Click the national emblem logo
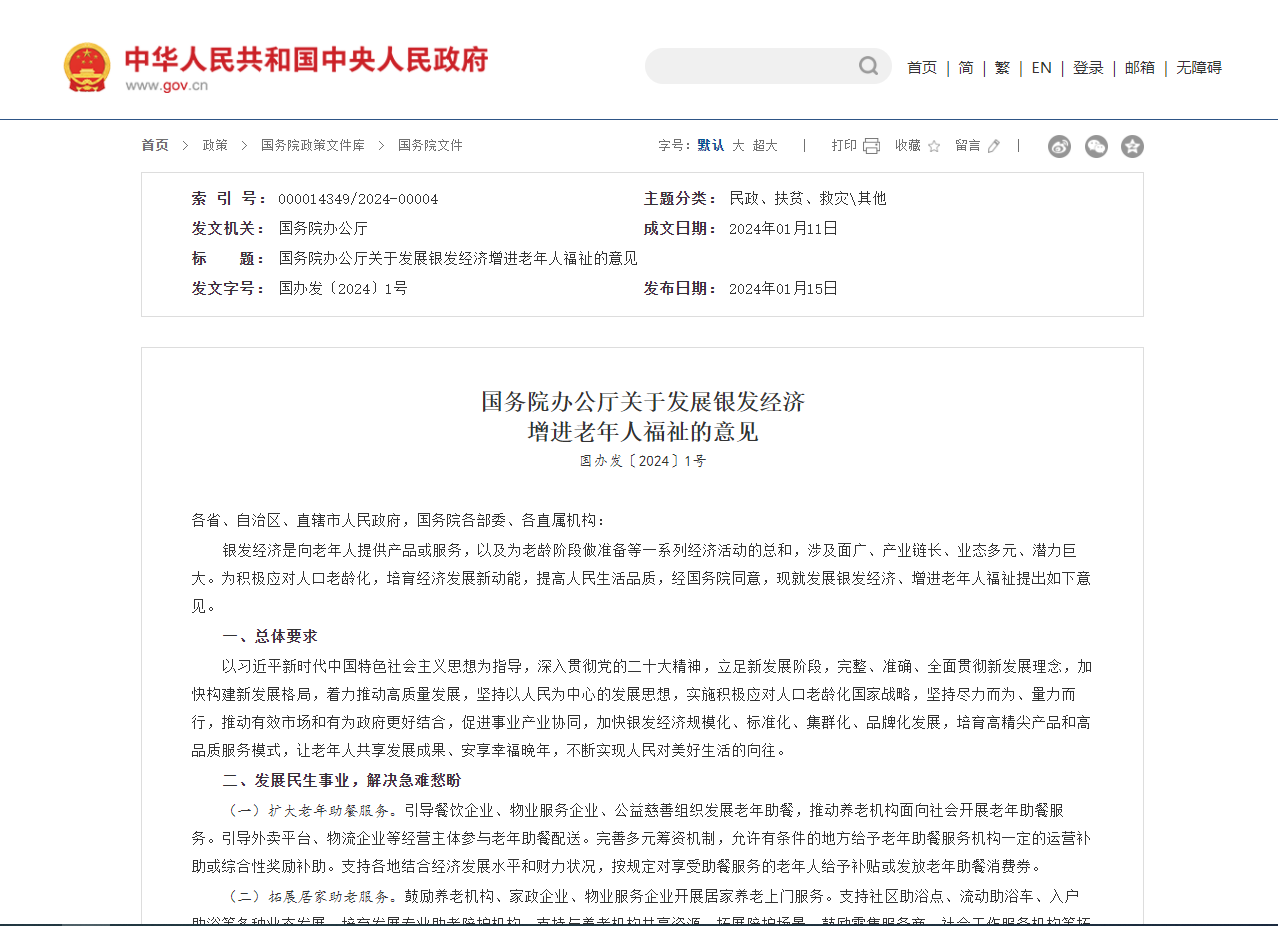The width and height of the screenshot is (1278, 926). (87, 67)
